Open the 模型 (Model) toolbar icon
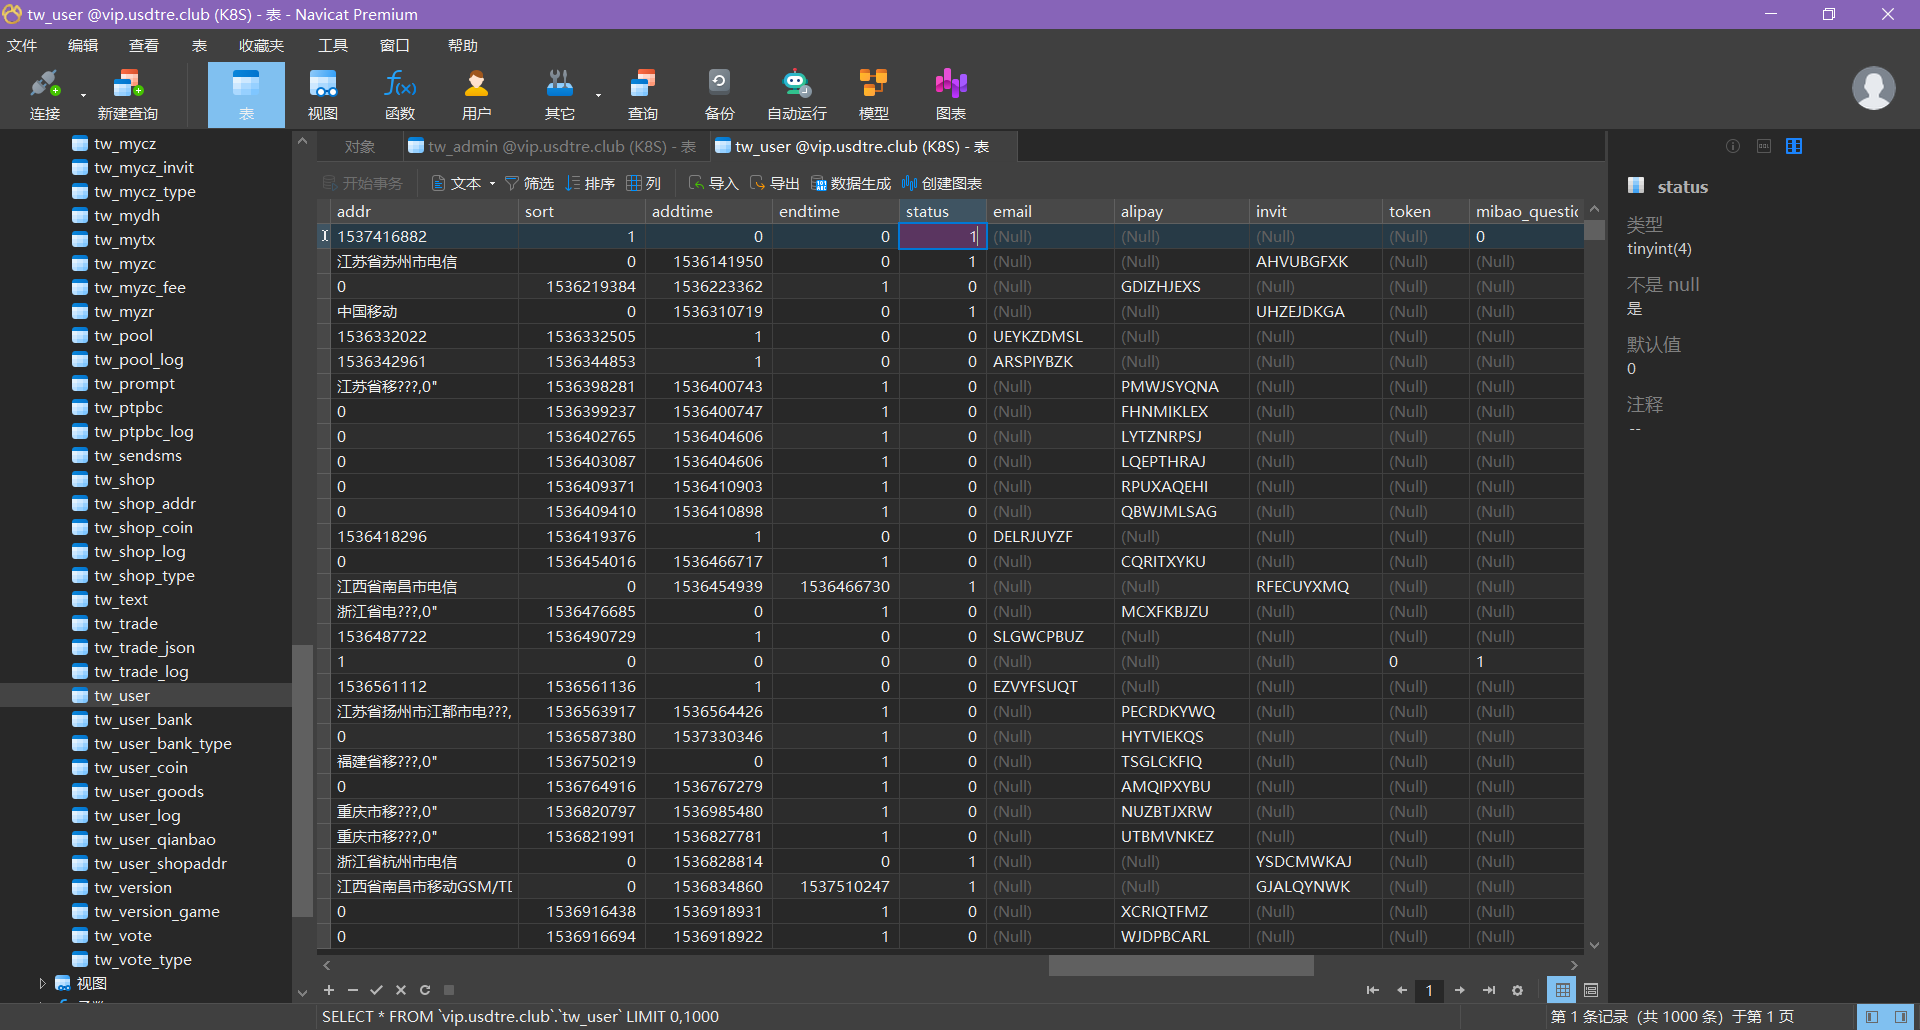 [x=874, y=95]
